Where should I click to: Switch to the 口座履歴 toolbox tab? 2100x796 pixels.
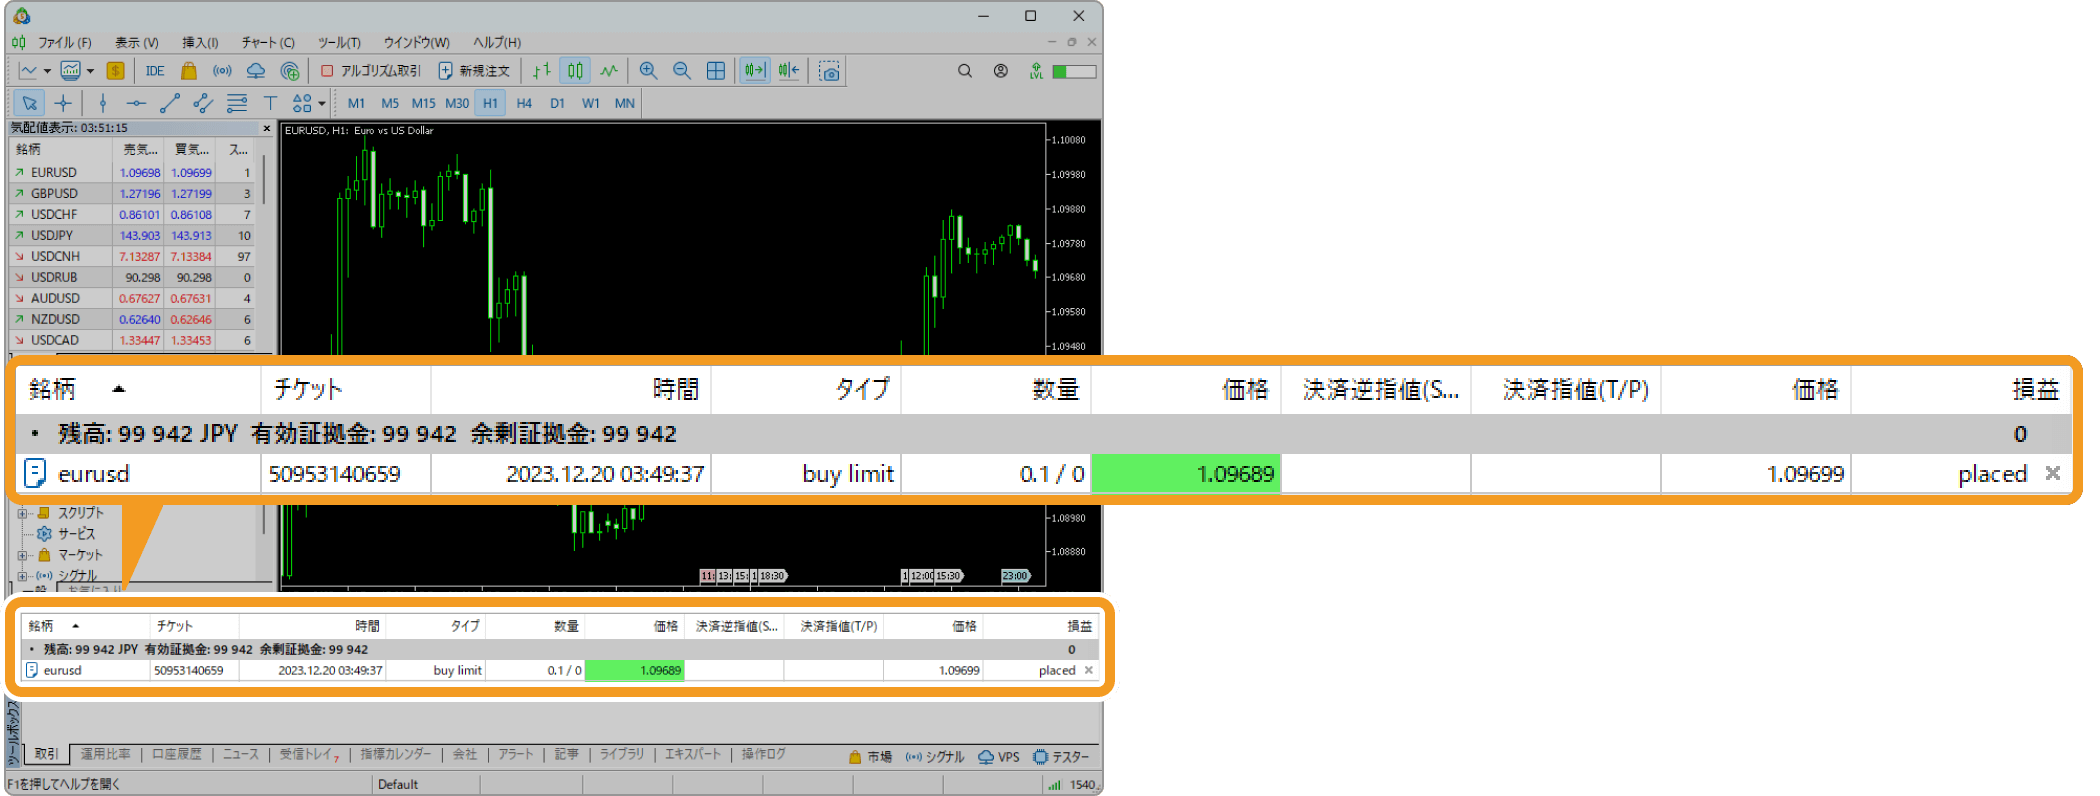177,754
